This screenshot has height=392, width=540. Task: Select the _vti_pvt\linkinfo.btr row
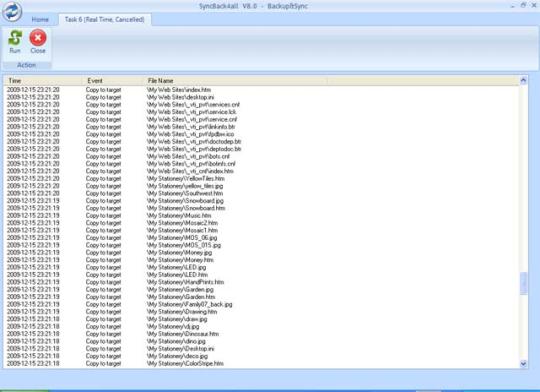click(261, 127)
